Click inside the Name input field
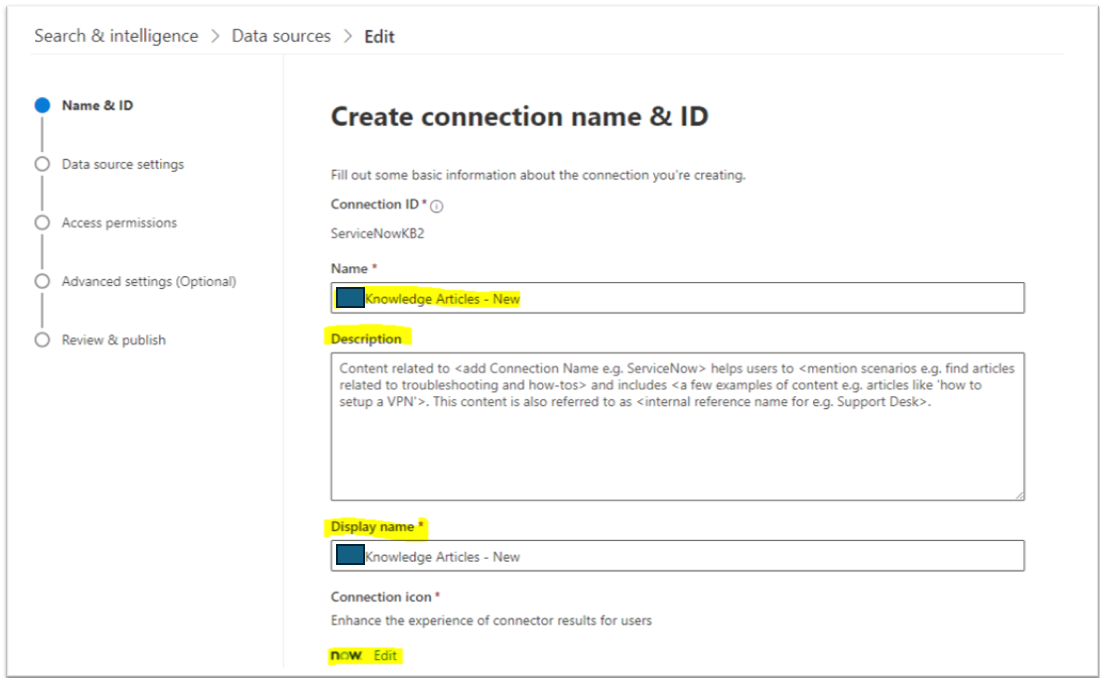The width and height of the screenshot is (1100, 678). click(650, 297)
